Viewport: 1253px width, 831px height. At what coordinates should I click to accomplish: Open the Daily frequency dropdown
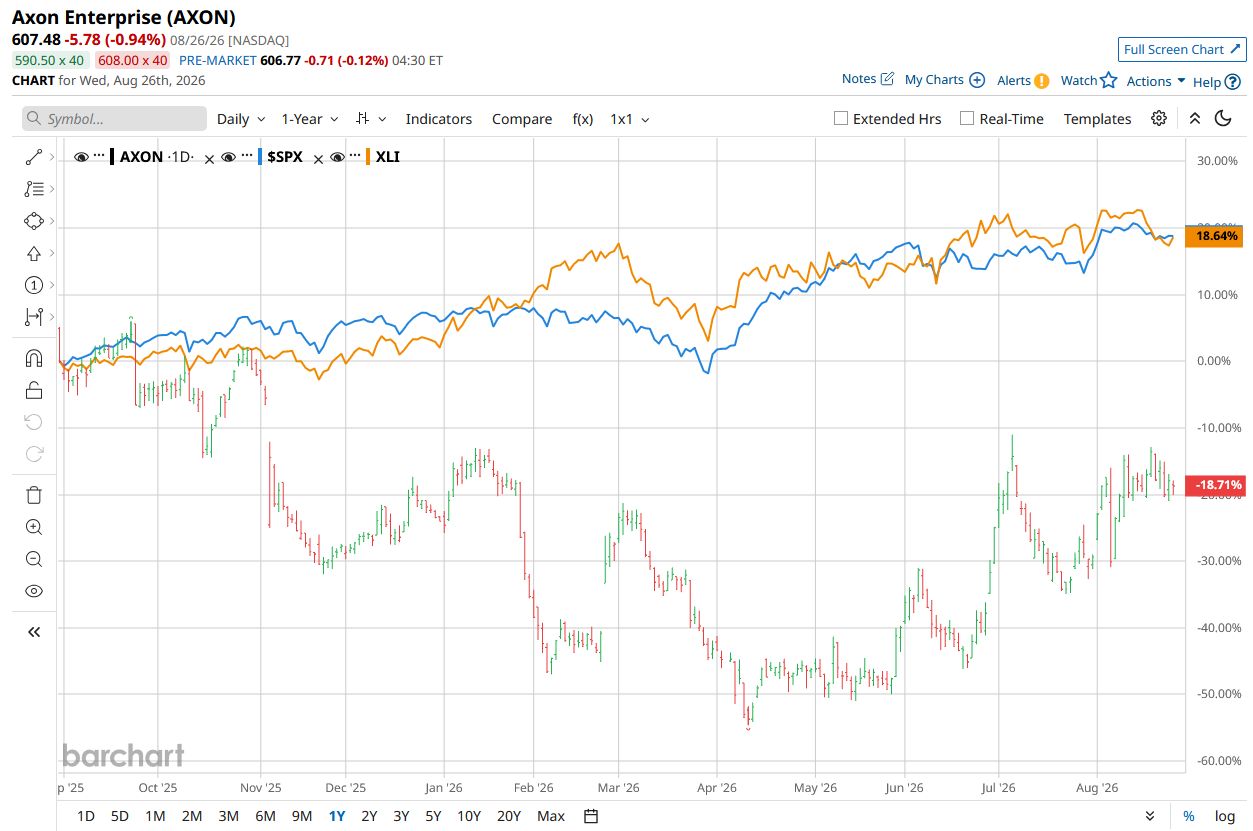(241, 119)
